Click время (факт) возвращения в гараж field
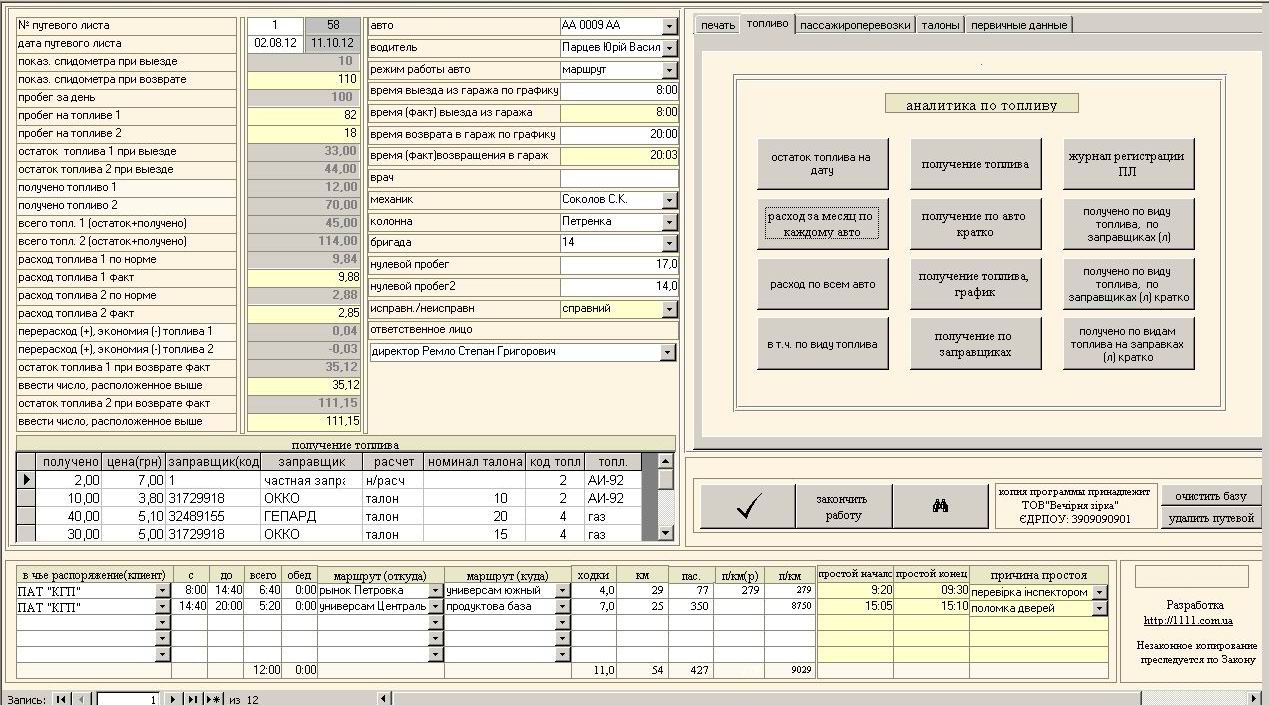Image resolution: width=1269 pixels, height=705 pixels. [619, 156]
